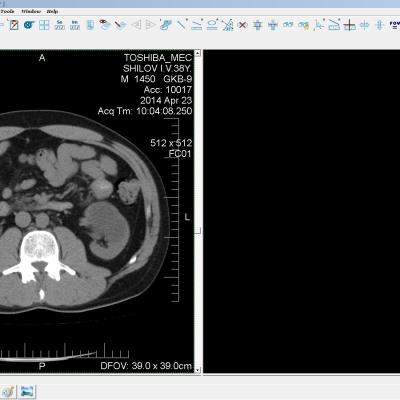Select the Im image layout icon

coord(75,25)
